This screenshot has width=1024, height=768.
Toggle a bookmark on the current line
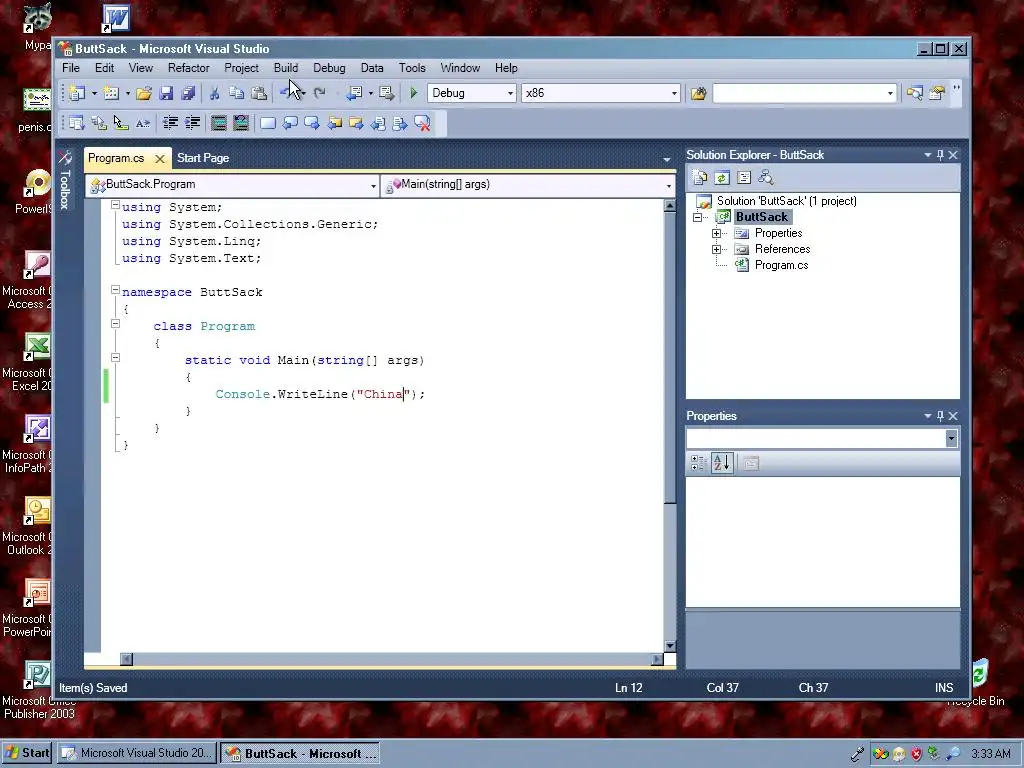click(x=268, y=123)
